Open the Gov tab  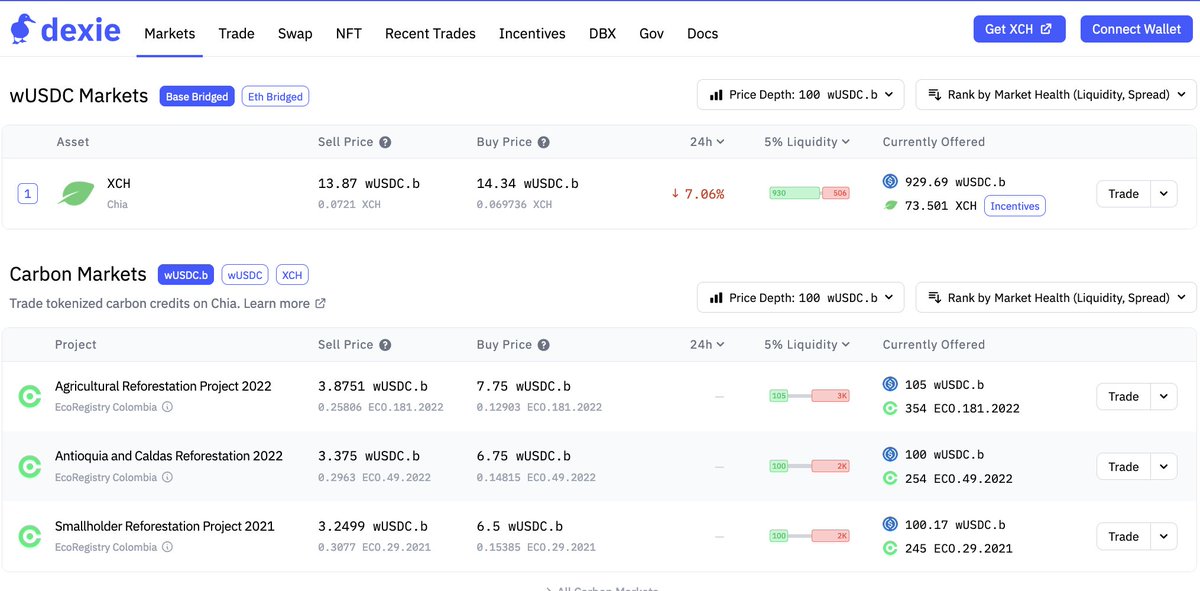pos(651,33)
